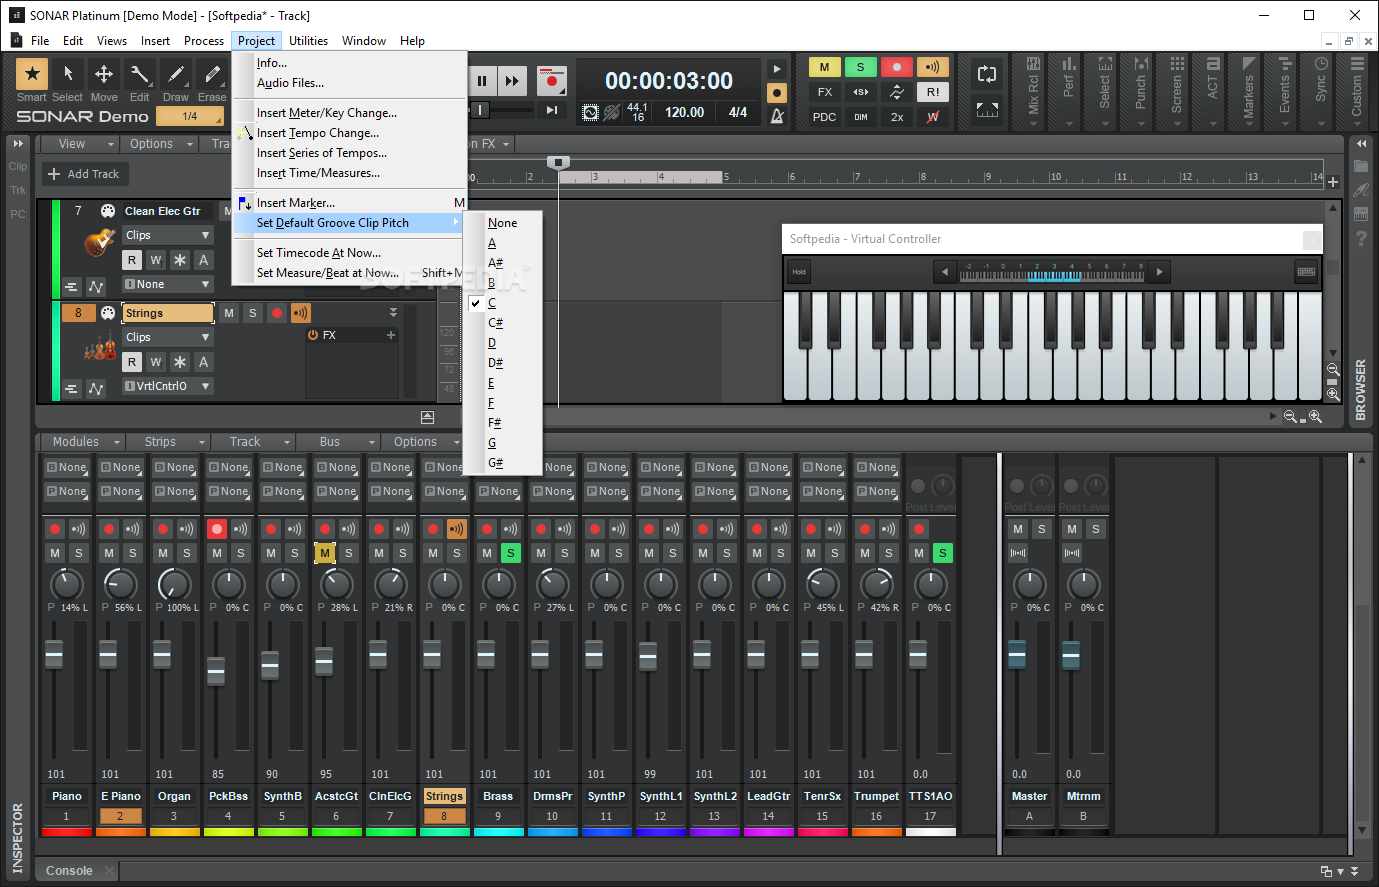
Task: Toggle the metronome icon
Action: (777, 116)
